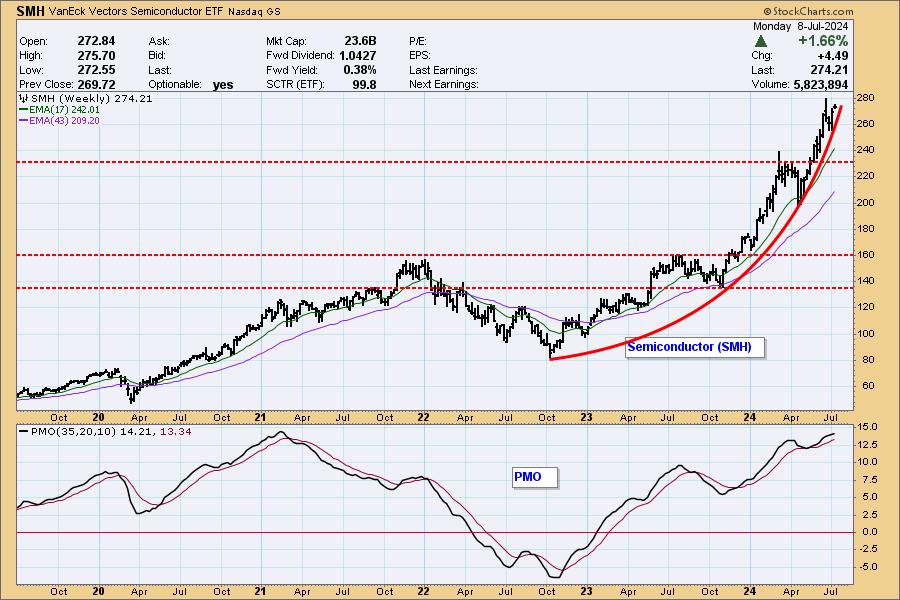Click the VanEck Vectors Semiconductor ETF name
The height and width of the screenshot is (600, 900).
tap(135, 11)
